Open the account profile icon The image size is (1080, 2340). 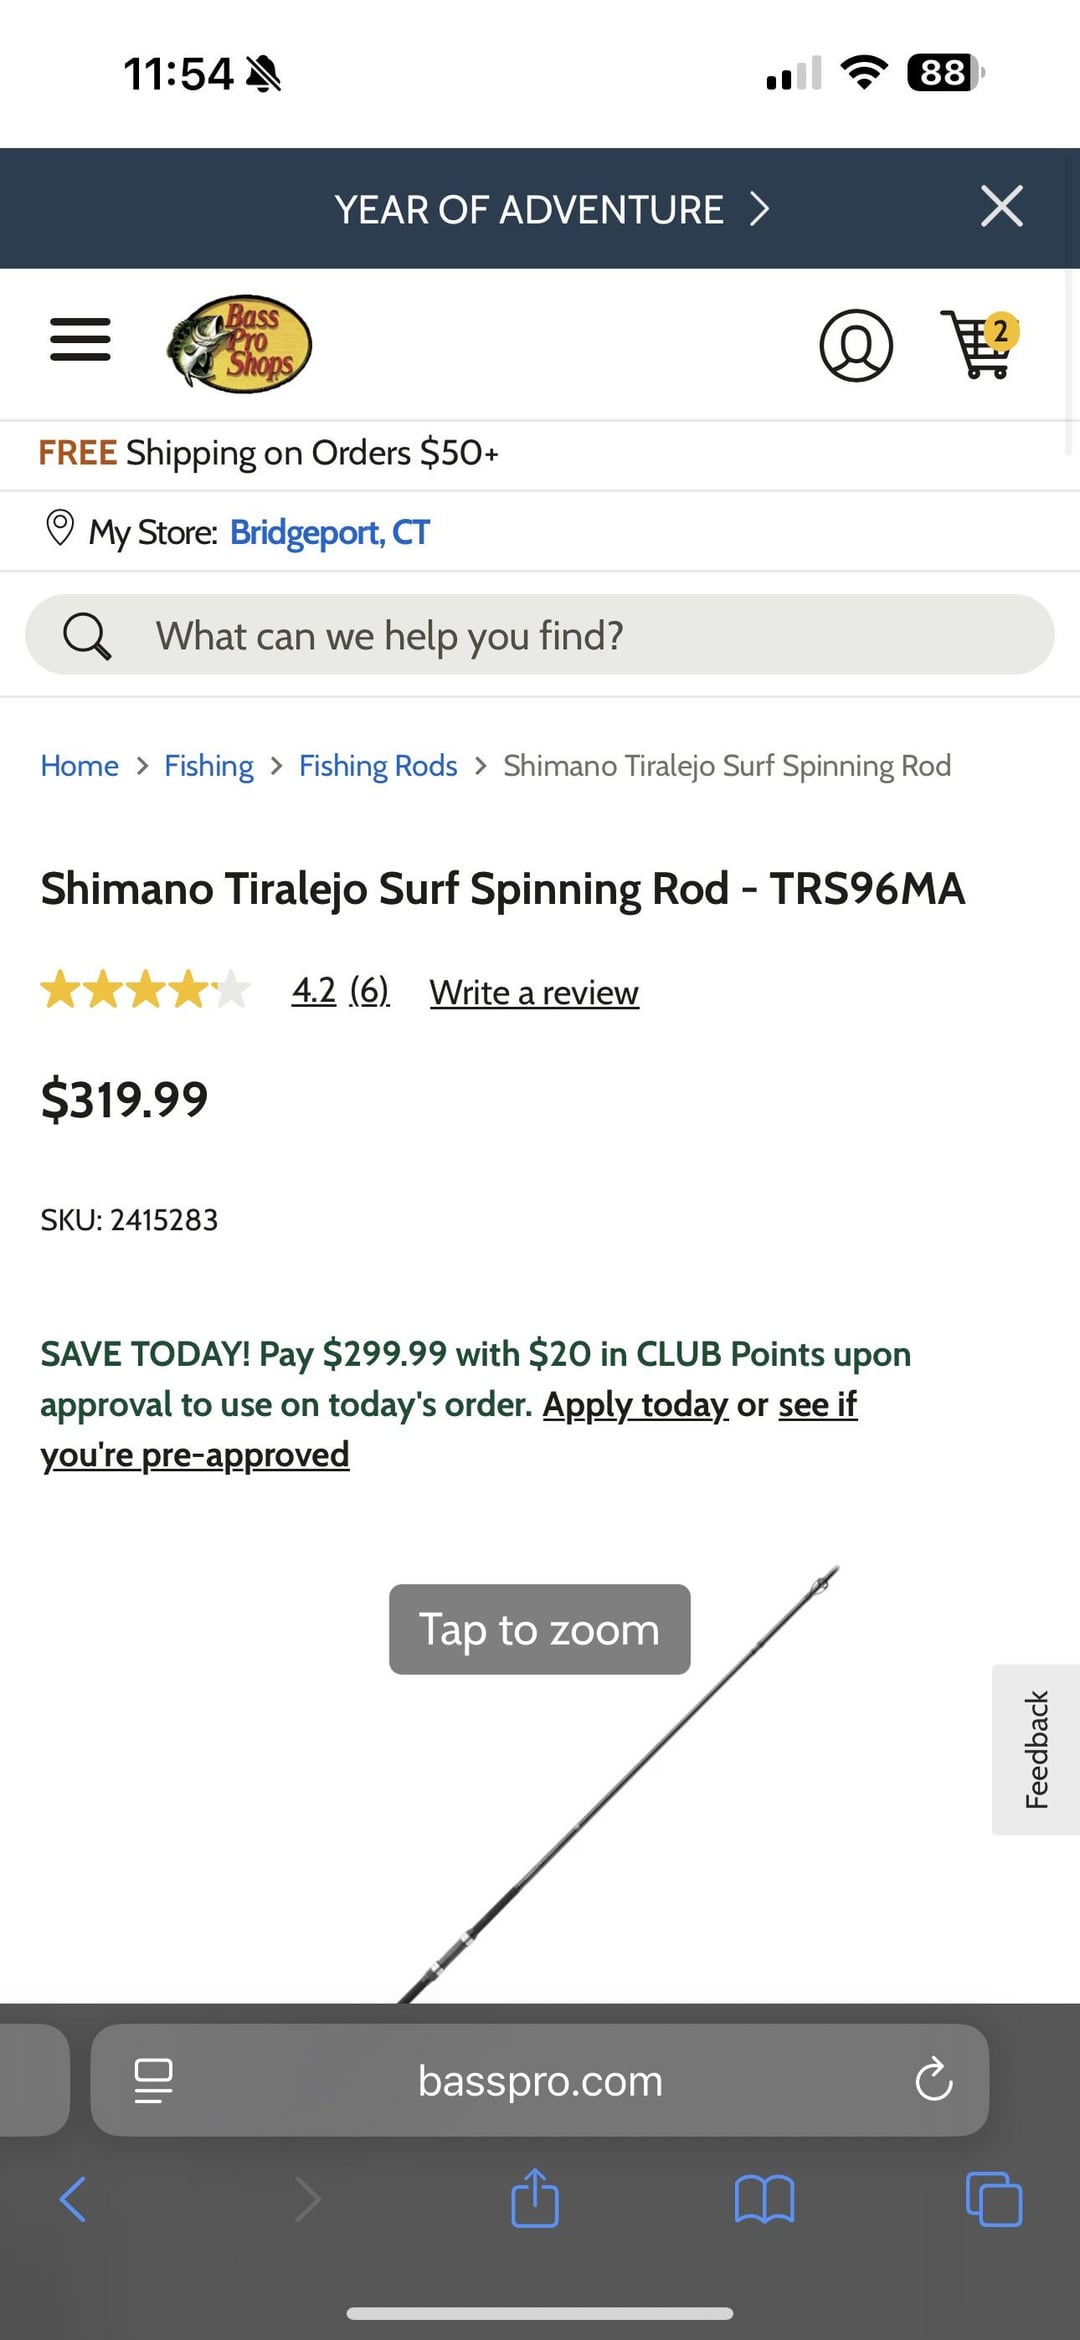tap(856, 345)
